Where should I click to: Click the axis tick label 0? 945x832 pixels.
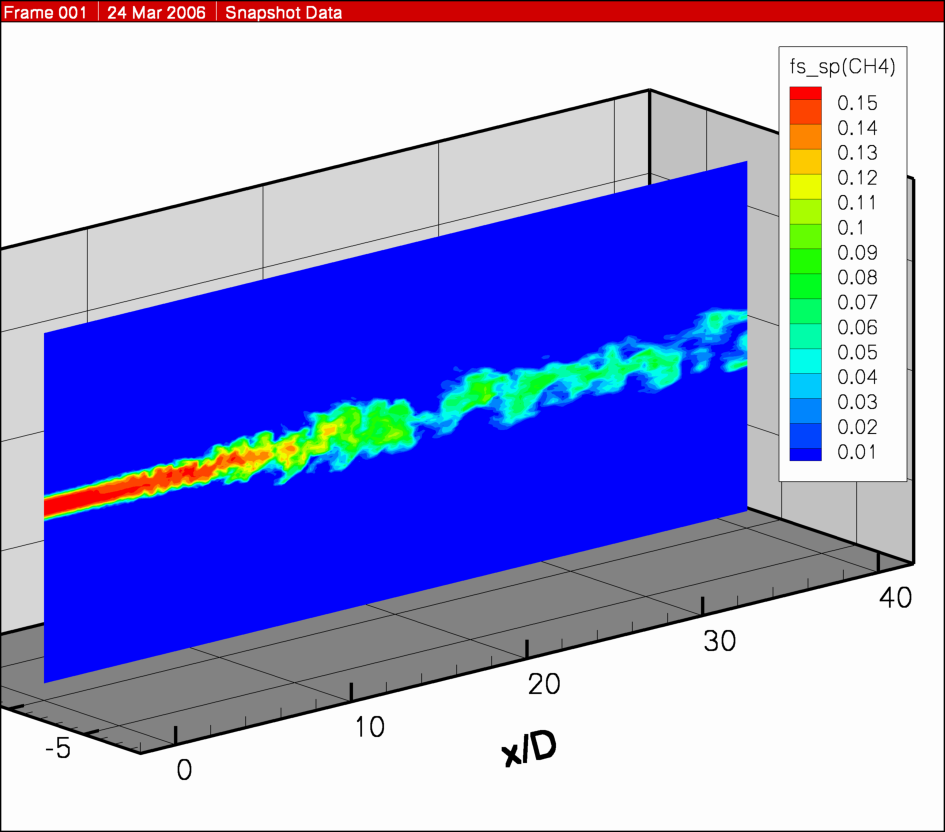pos(183,769)
